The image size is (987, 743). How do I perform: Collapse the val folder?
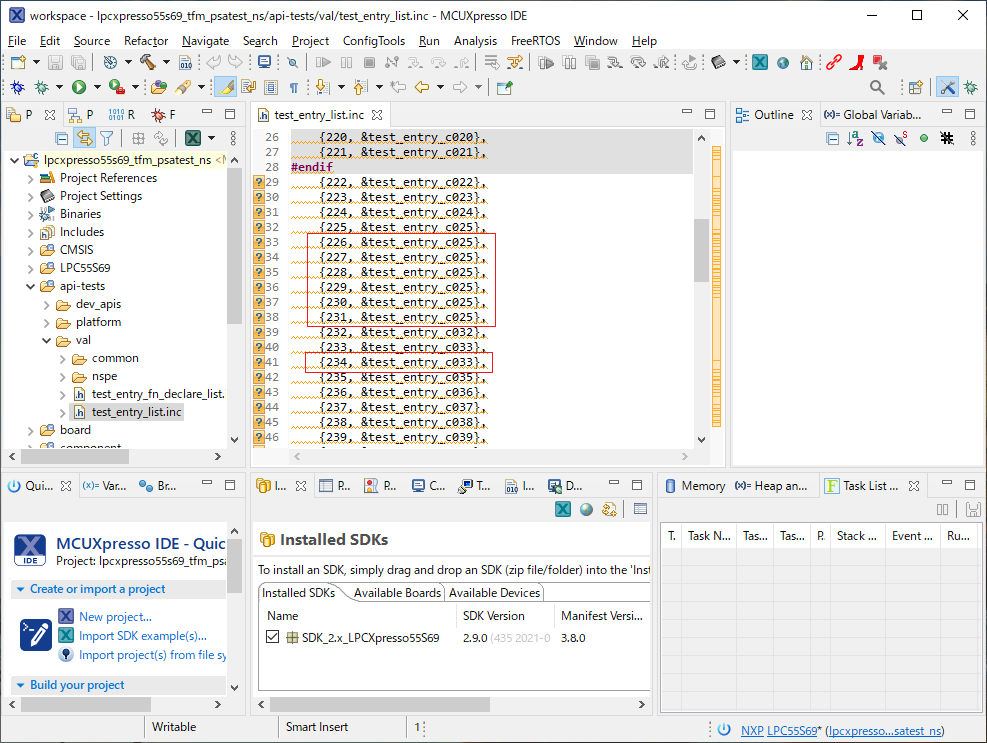coord(46,340)
